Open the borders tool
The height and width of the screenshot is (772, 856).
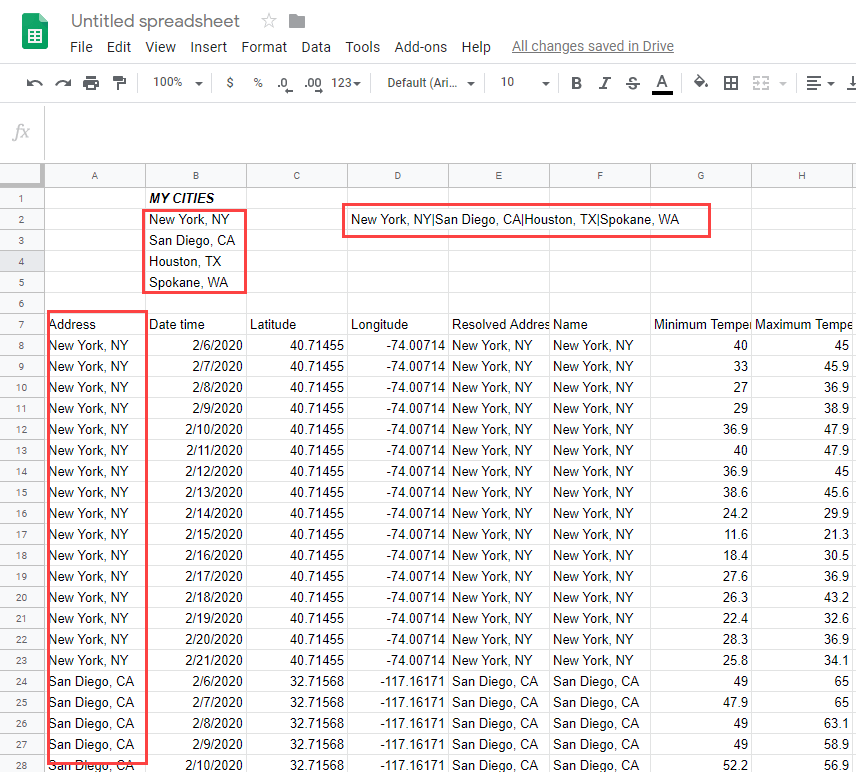(731, 83)
